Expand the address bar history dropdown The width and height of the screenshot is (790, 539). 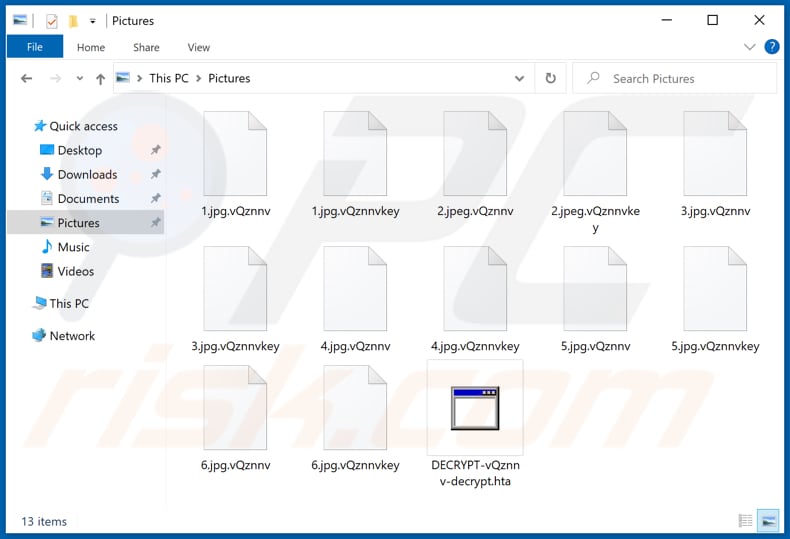tap(519, 78)
